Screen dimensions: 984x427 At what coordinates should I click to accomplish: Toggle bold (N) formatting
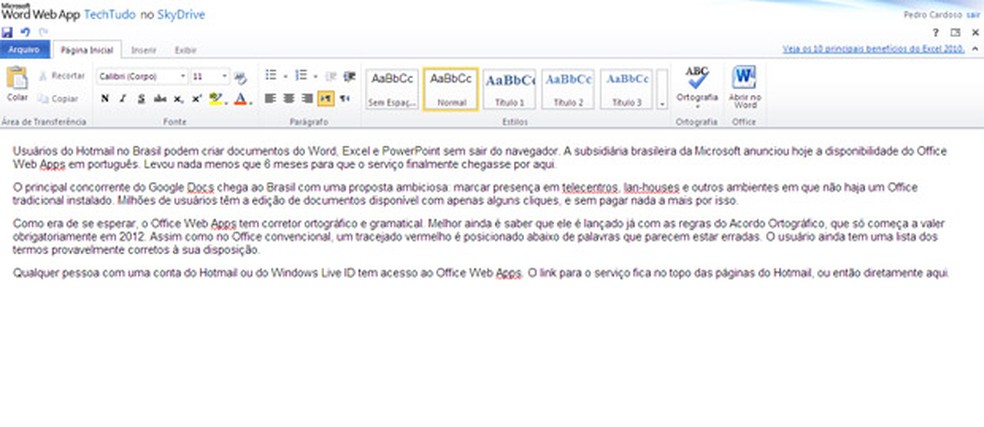click(105, 99)
